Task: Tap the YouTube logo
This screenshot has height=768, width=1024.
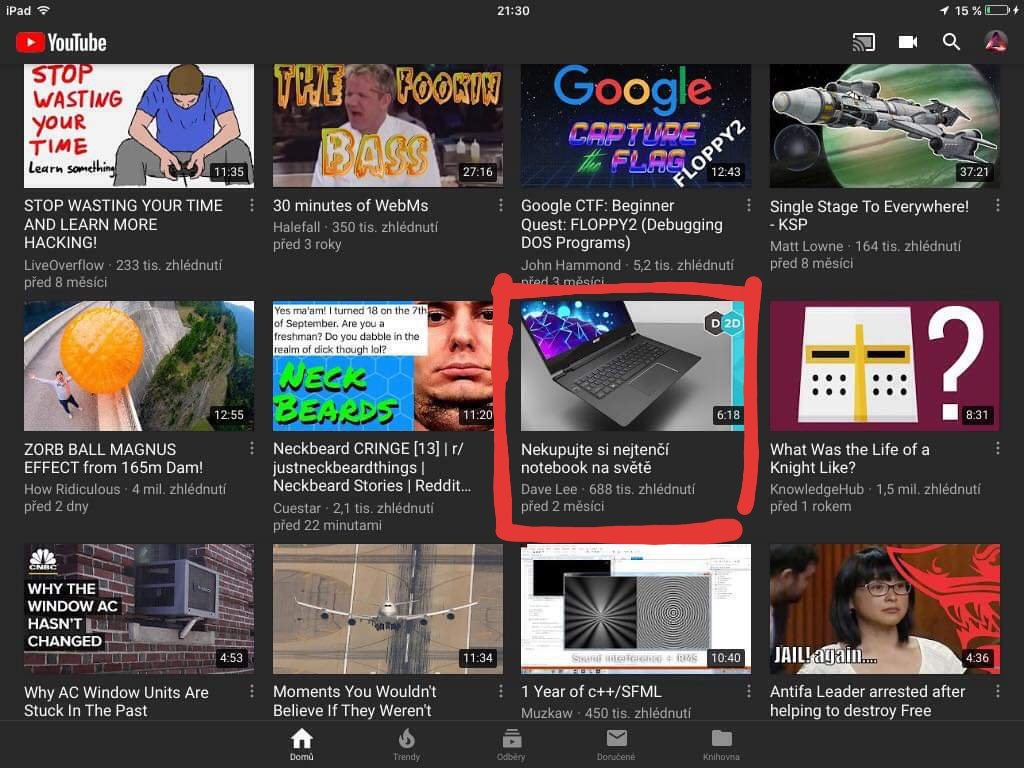Action: [x=61, y=42]
